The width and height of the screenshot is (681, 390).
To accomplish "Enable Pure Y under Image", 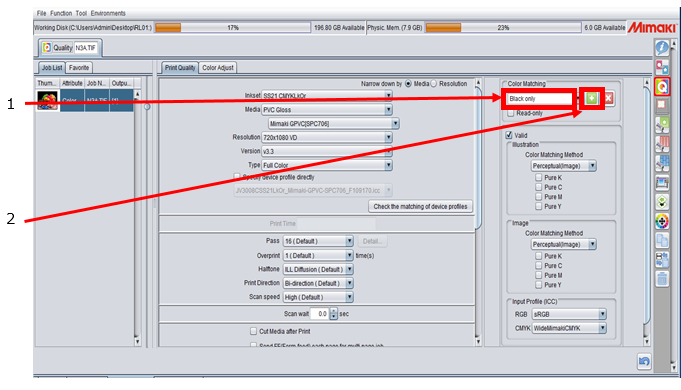I will 539,285.
